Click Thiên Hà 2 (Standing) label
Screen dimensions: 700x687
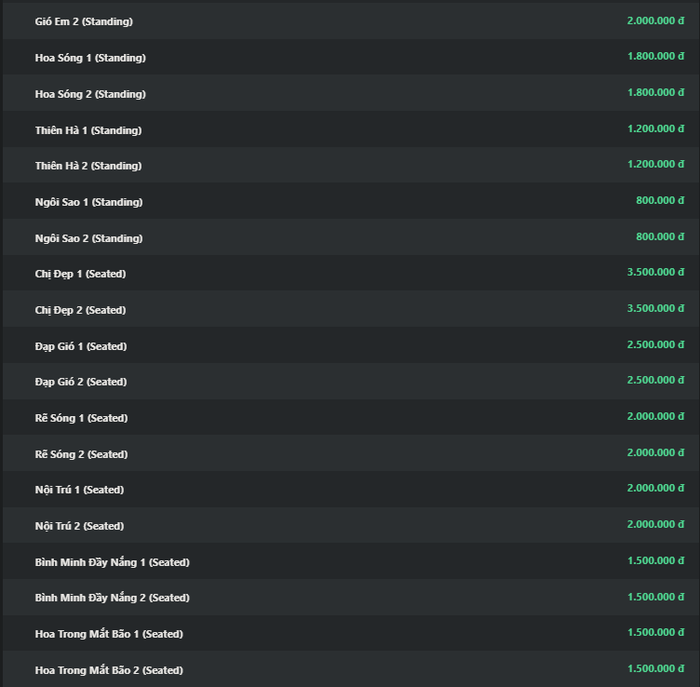pos(88,166)
